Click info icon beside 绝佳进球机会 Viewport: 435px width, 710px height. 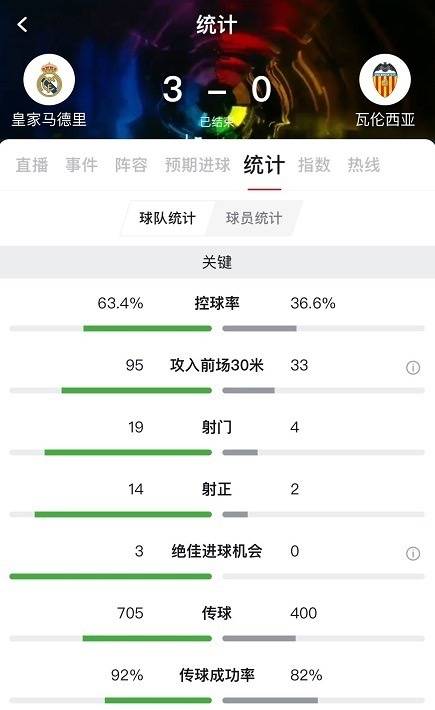(412, 553)
